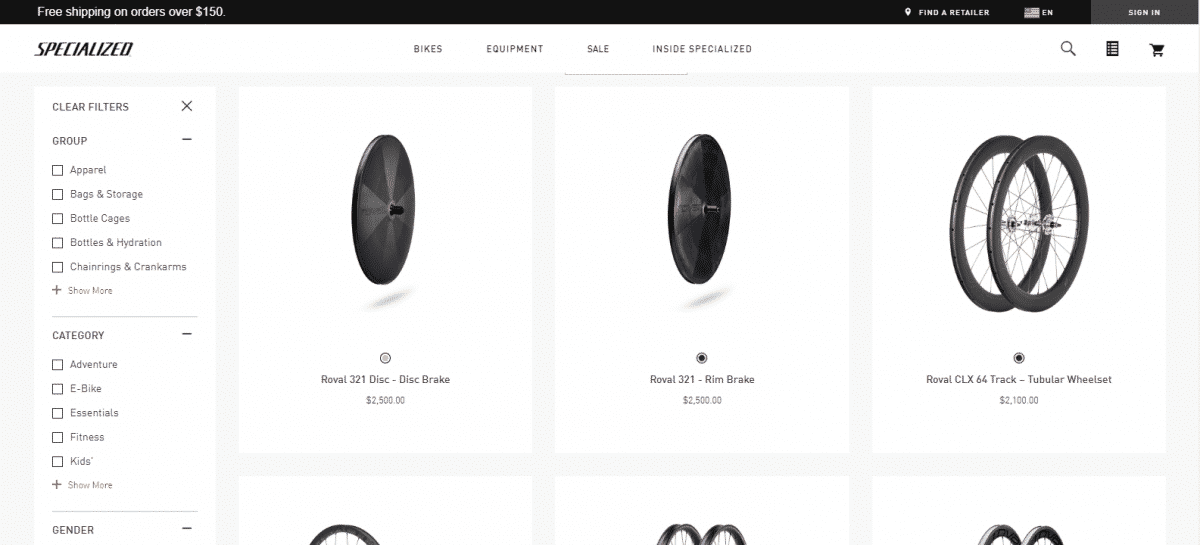
Task: Click the Specialized logo
Action: tap(84, 49)
